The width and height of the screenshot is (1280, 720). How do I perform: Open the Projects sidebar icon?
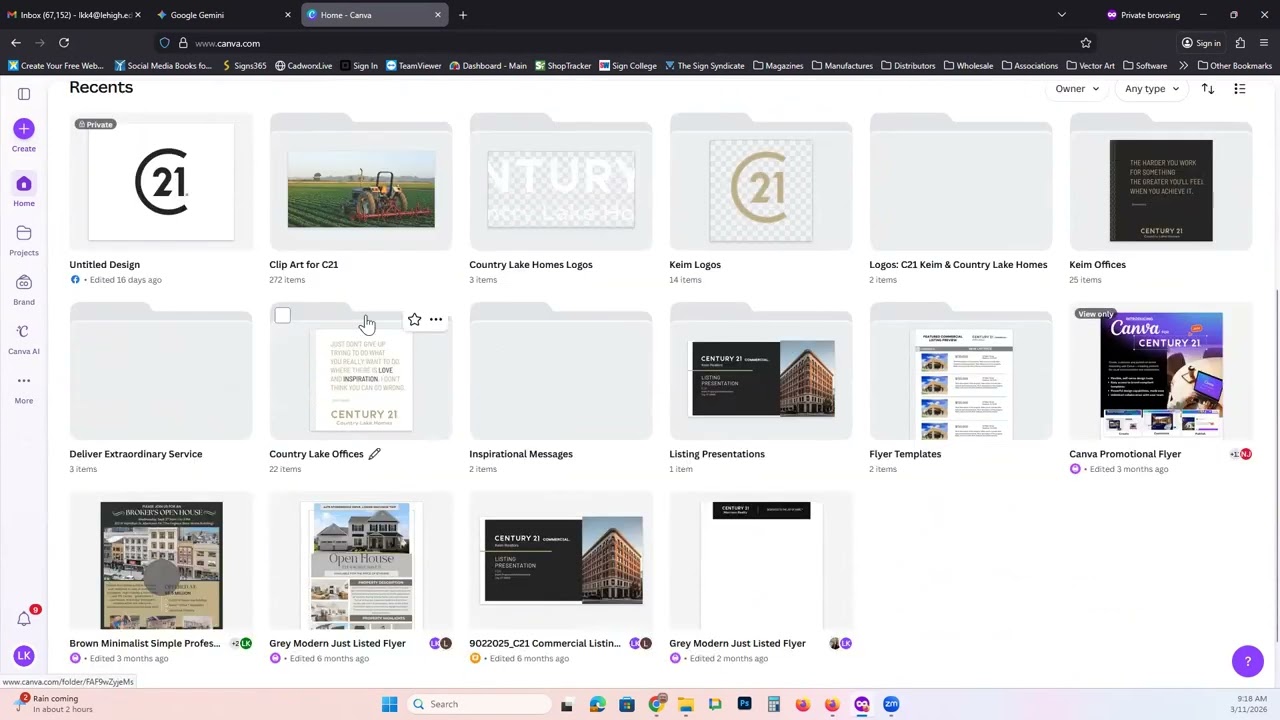coord(24,239)
